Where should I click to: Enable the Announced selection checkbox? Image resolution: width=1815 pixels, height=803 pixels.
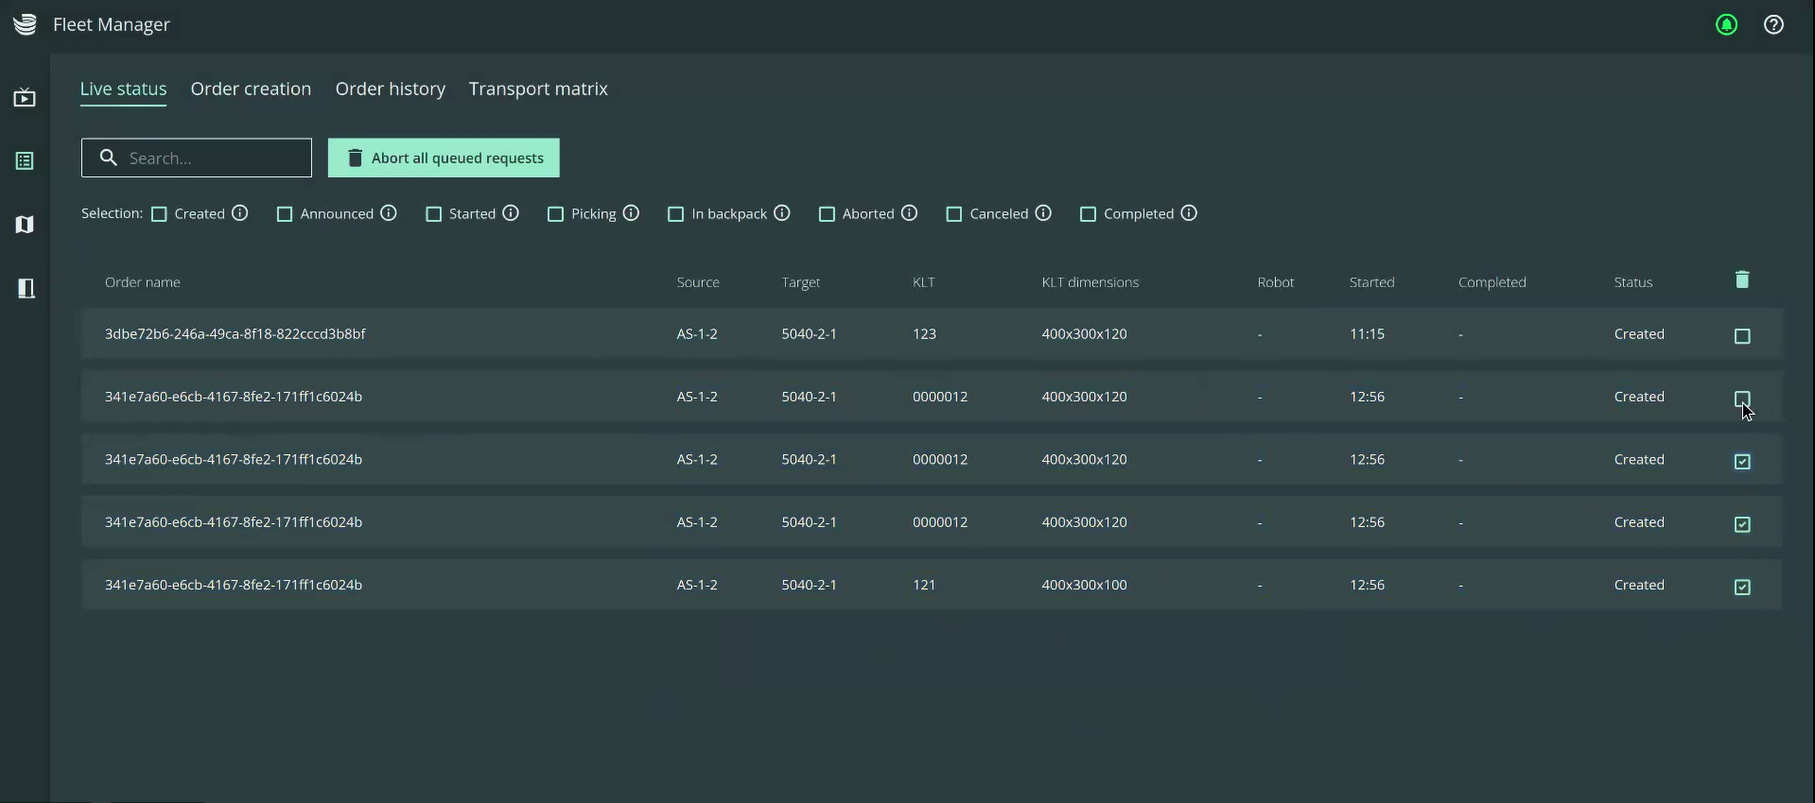tap(285, 214)
